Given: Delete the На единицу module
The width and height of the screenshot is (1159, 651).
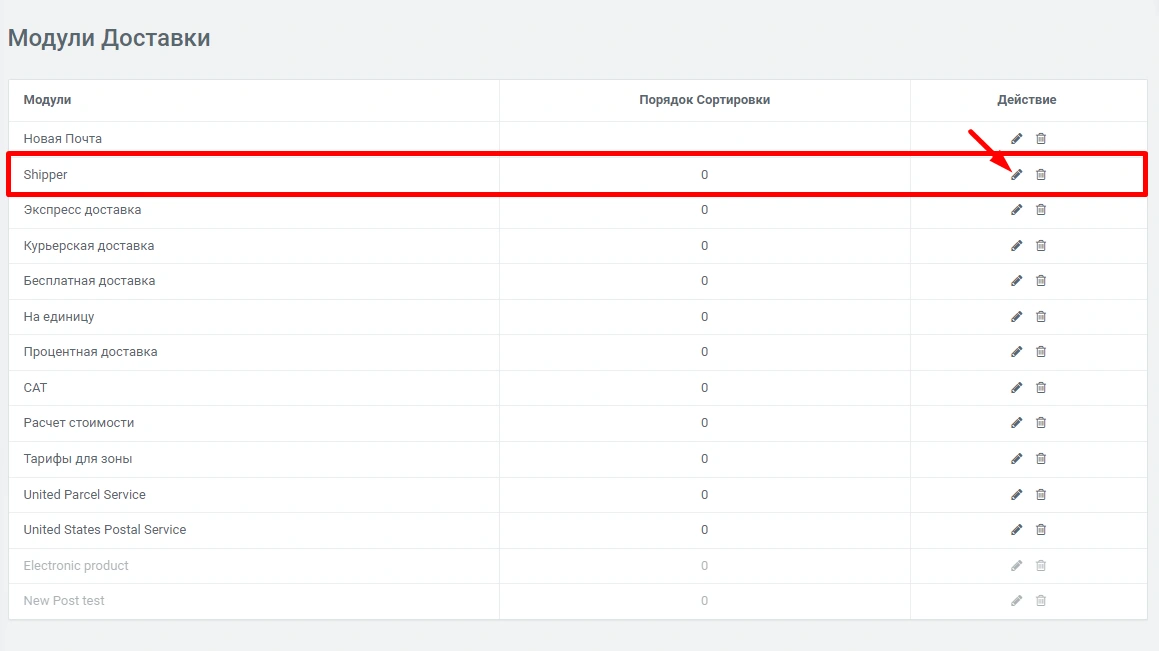Looking at the screenshot, I should pos(1040,316).
